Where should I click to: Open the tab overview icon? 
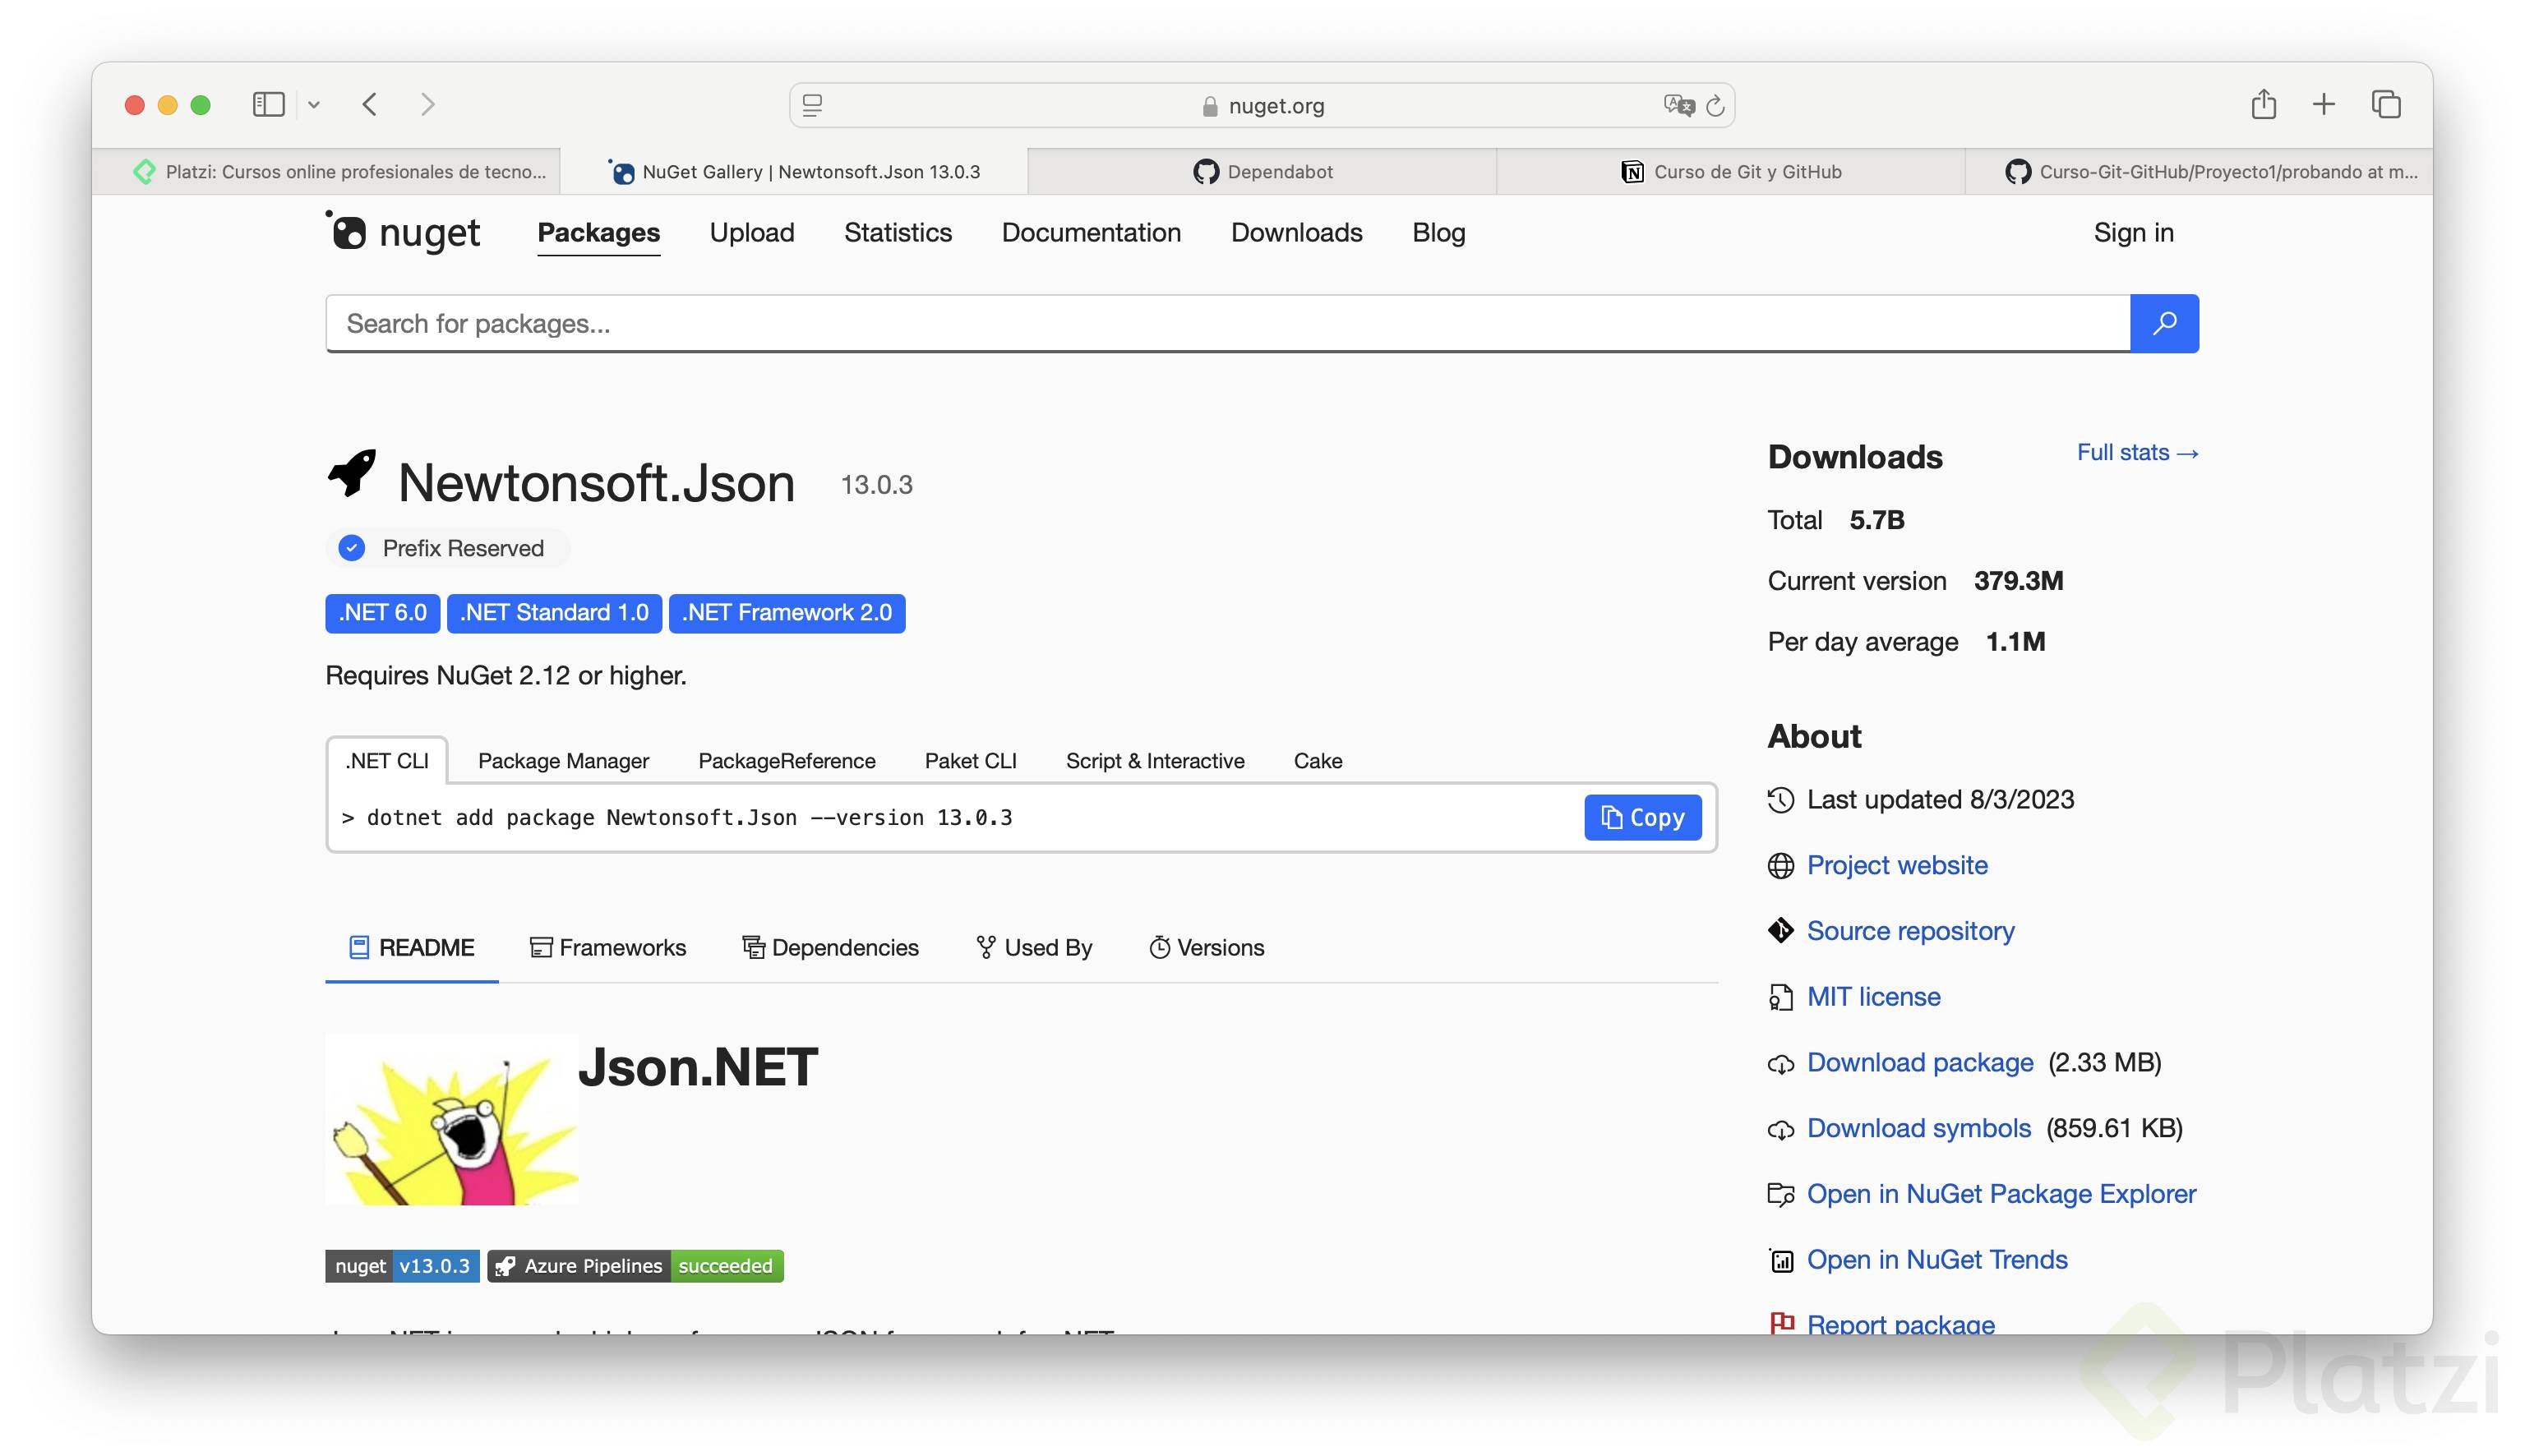click(x=2385, y=104)
